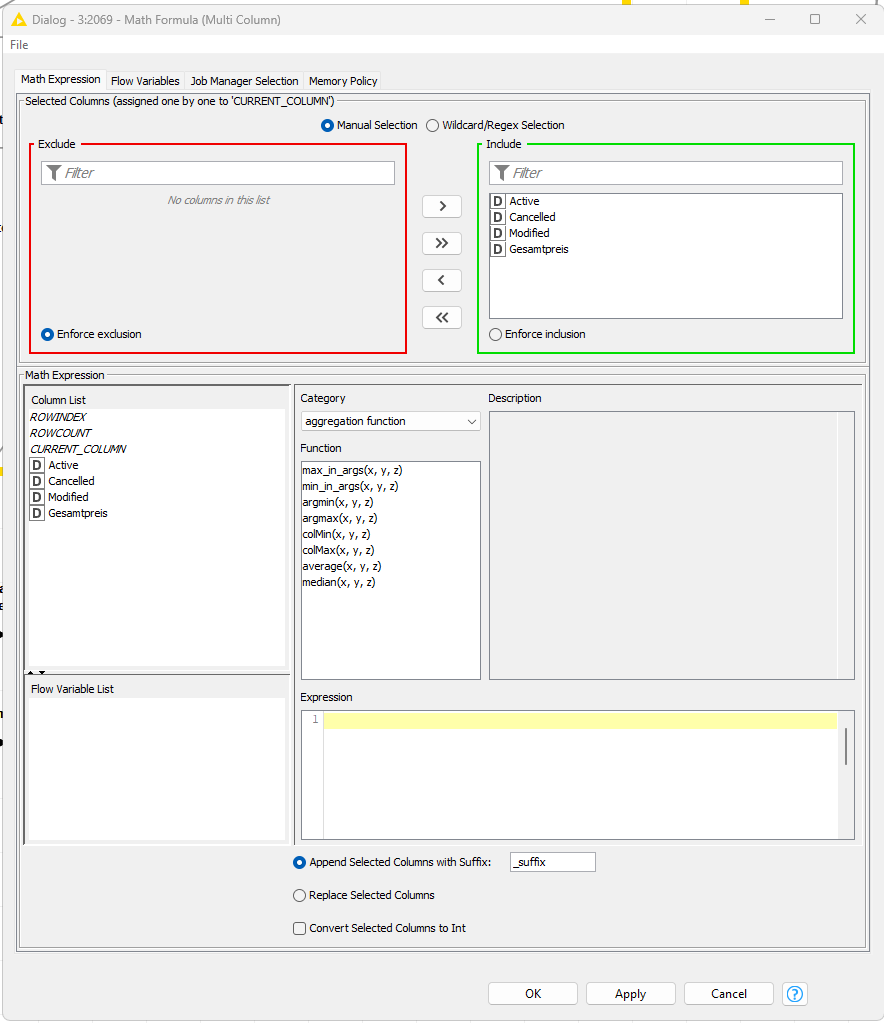Enable Convert Selected Columns to Int
Screen dimensions: 884x1023
[x=299, y=928]
